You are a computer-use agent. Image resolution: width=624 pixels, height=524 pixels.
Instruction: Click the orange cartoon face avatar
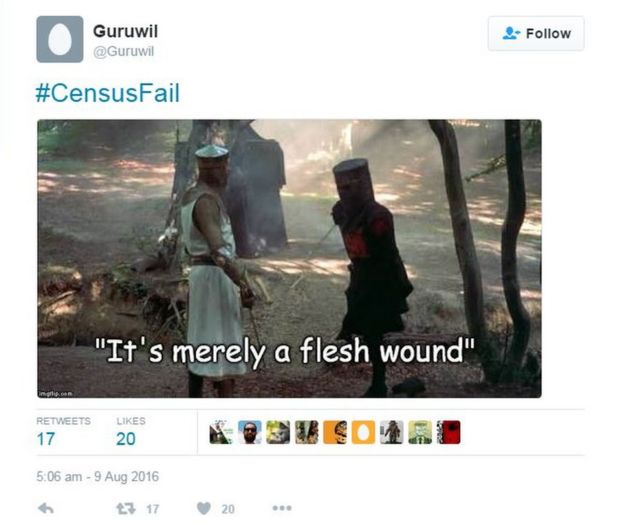(x=335, y=432)
